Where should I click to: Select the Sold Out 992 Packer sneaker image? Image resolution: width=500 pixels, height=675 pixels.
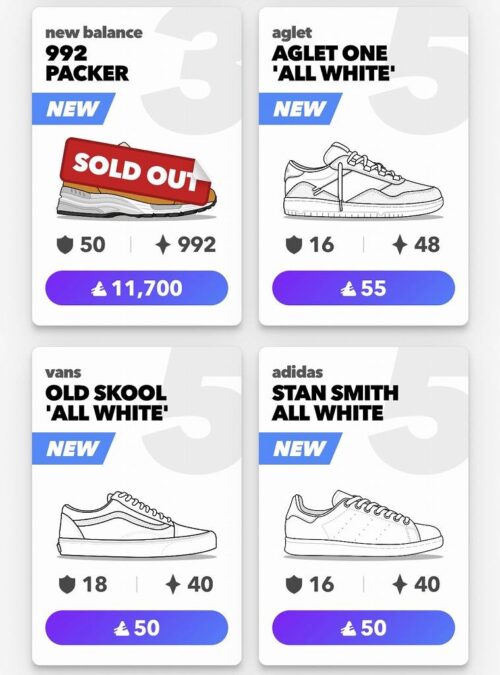(137, 178)
